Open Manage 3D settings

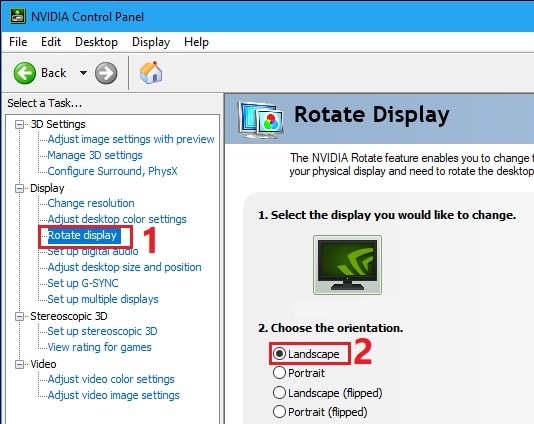[95, 155]
